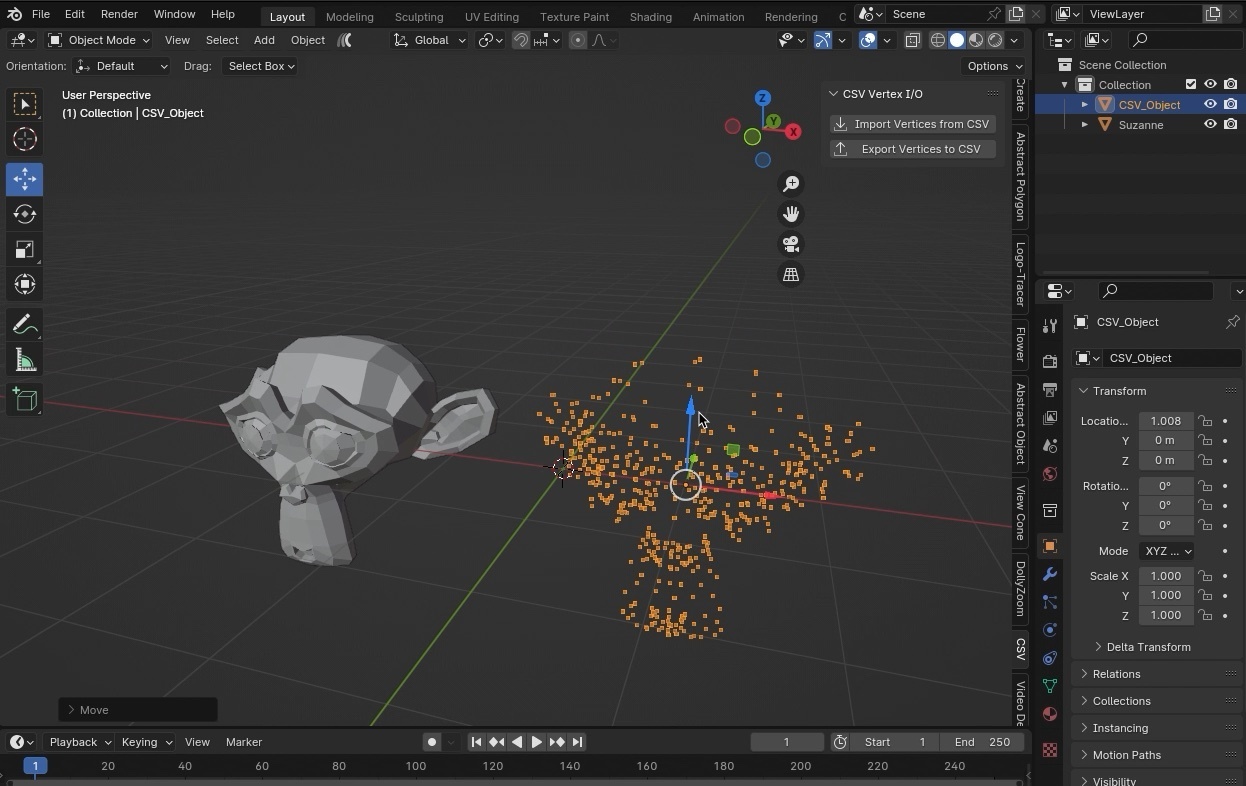Hide the Suzanne object in the outliner
1246x786 pixels.
[1210, 124]
